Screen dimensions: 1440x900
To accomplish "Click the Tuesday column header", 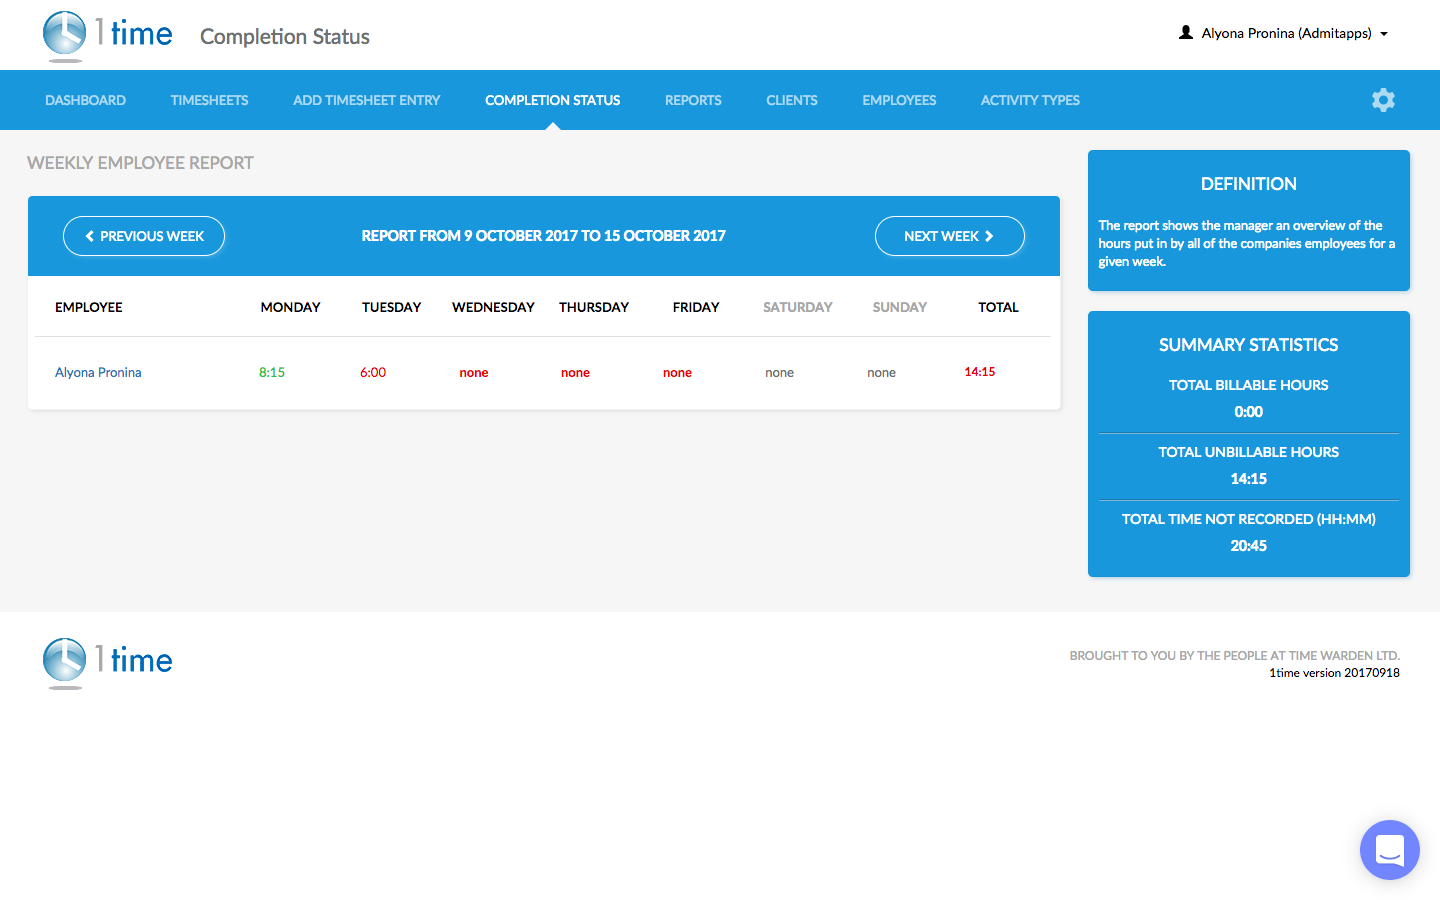I will click(392, 307).
